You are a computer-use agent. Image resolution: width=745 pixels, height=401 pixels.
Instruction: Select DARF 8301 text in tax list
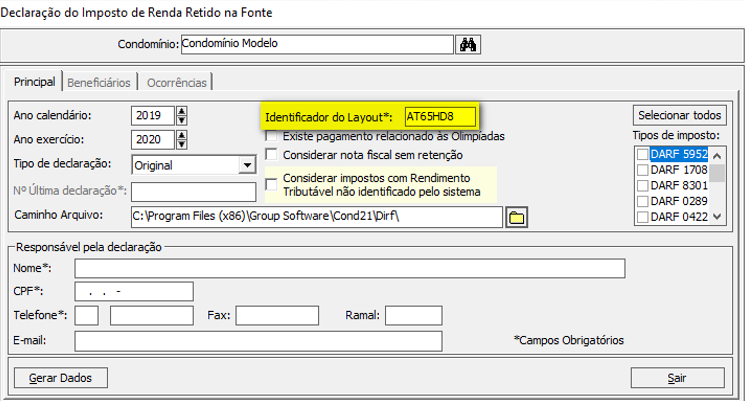coord(679,185)
